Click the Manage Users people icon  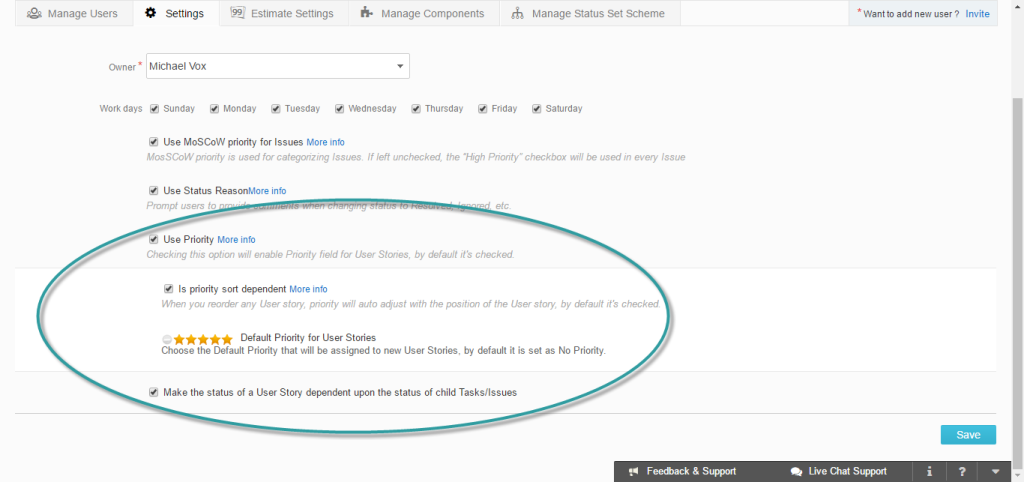(x=35, y=13)
